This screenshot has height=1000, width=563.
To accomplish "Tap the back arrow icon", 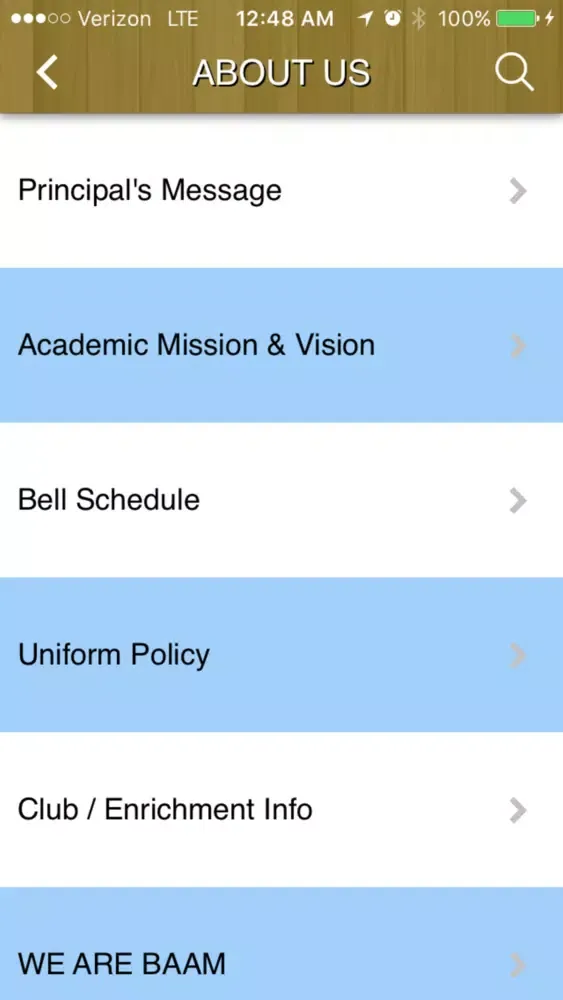I will coord(47,71).
